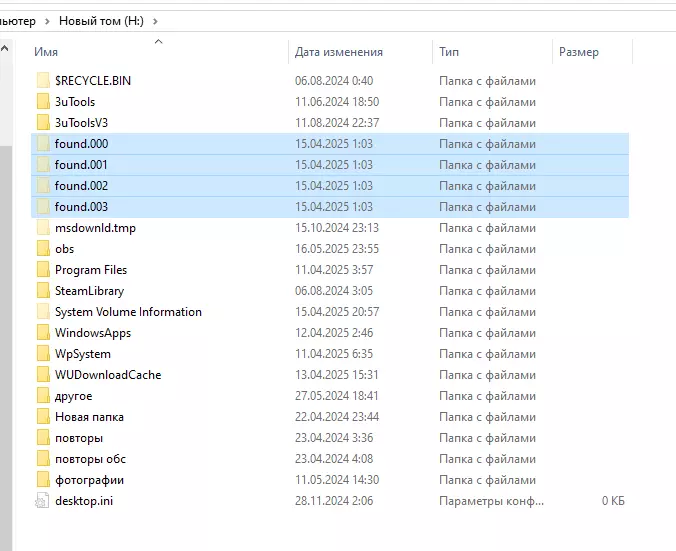This screenshot has width=676, height=551.
Task: Click the WUDownloadCache folder name
Action: 108,375
